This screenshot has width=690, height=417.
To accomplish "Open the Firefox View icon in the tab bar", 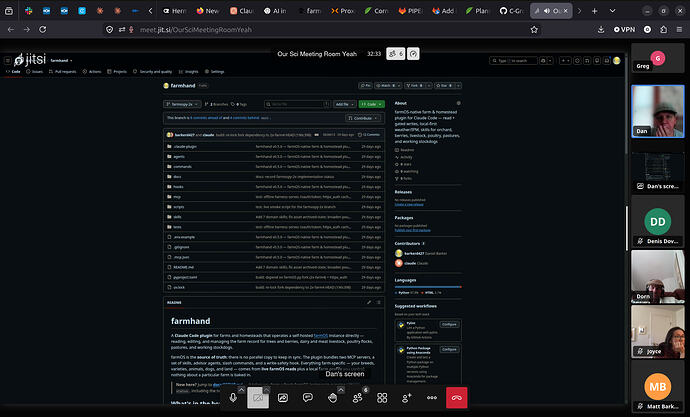I will [x=9, y=11].
